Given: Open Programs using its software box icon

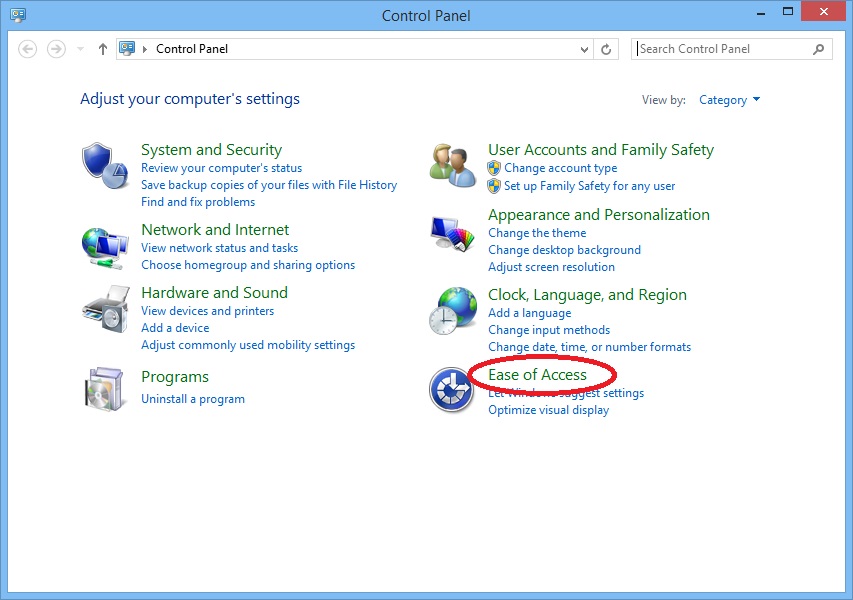Looking at the screenshot, I should [x=105, y=387].
